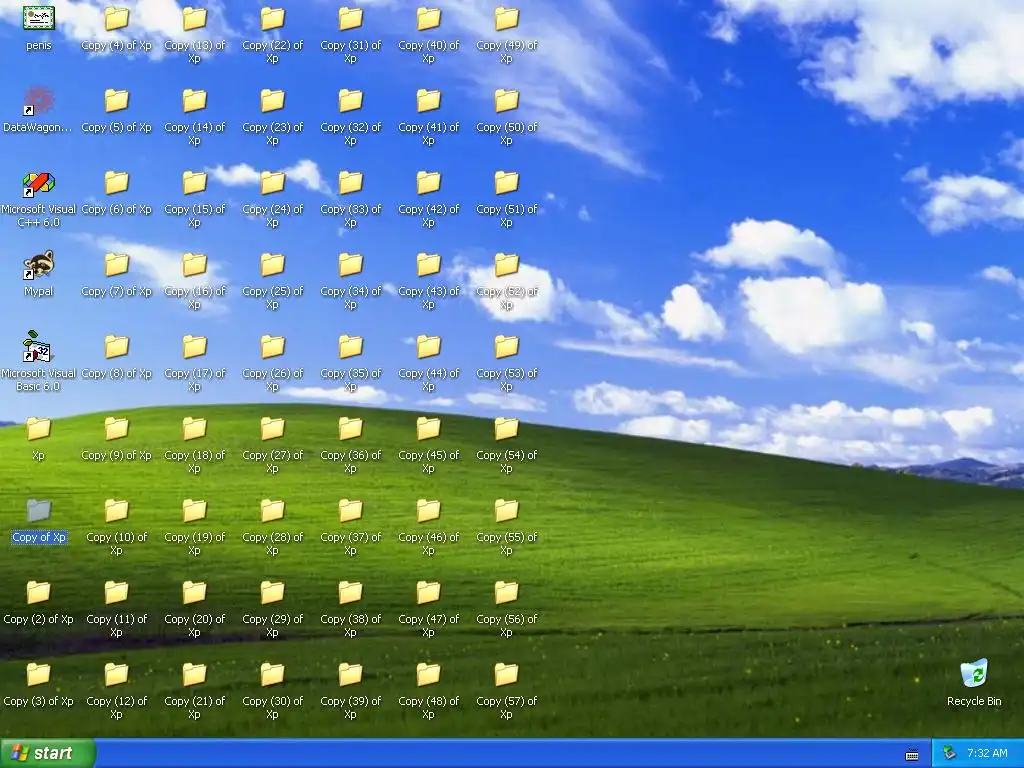
Task: Select the Copy (10) of Xp folder
Action: (x=116, y=511)
